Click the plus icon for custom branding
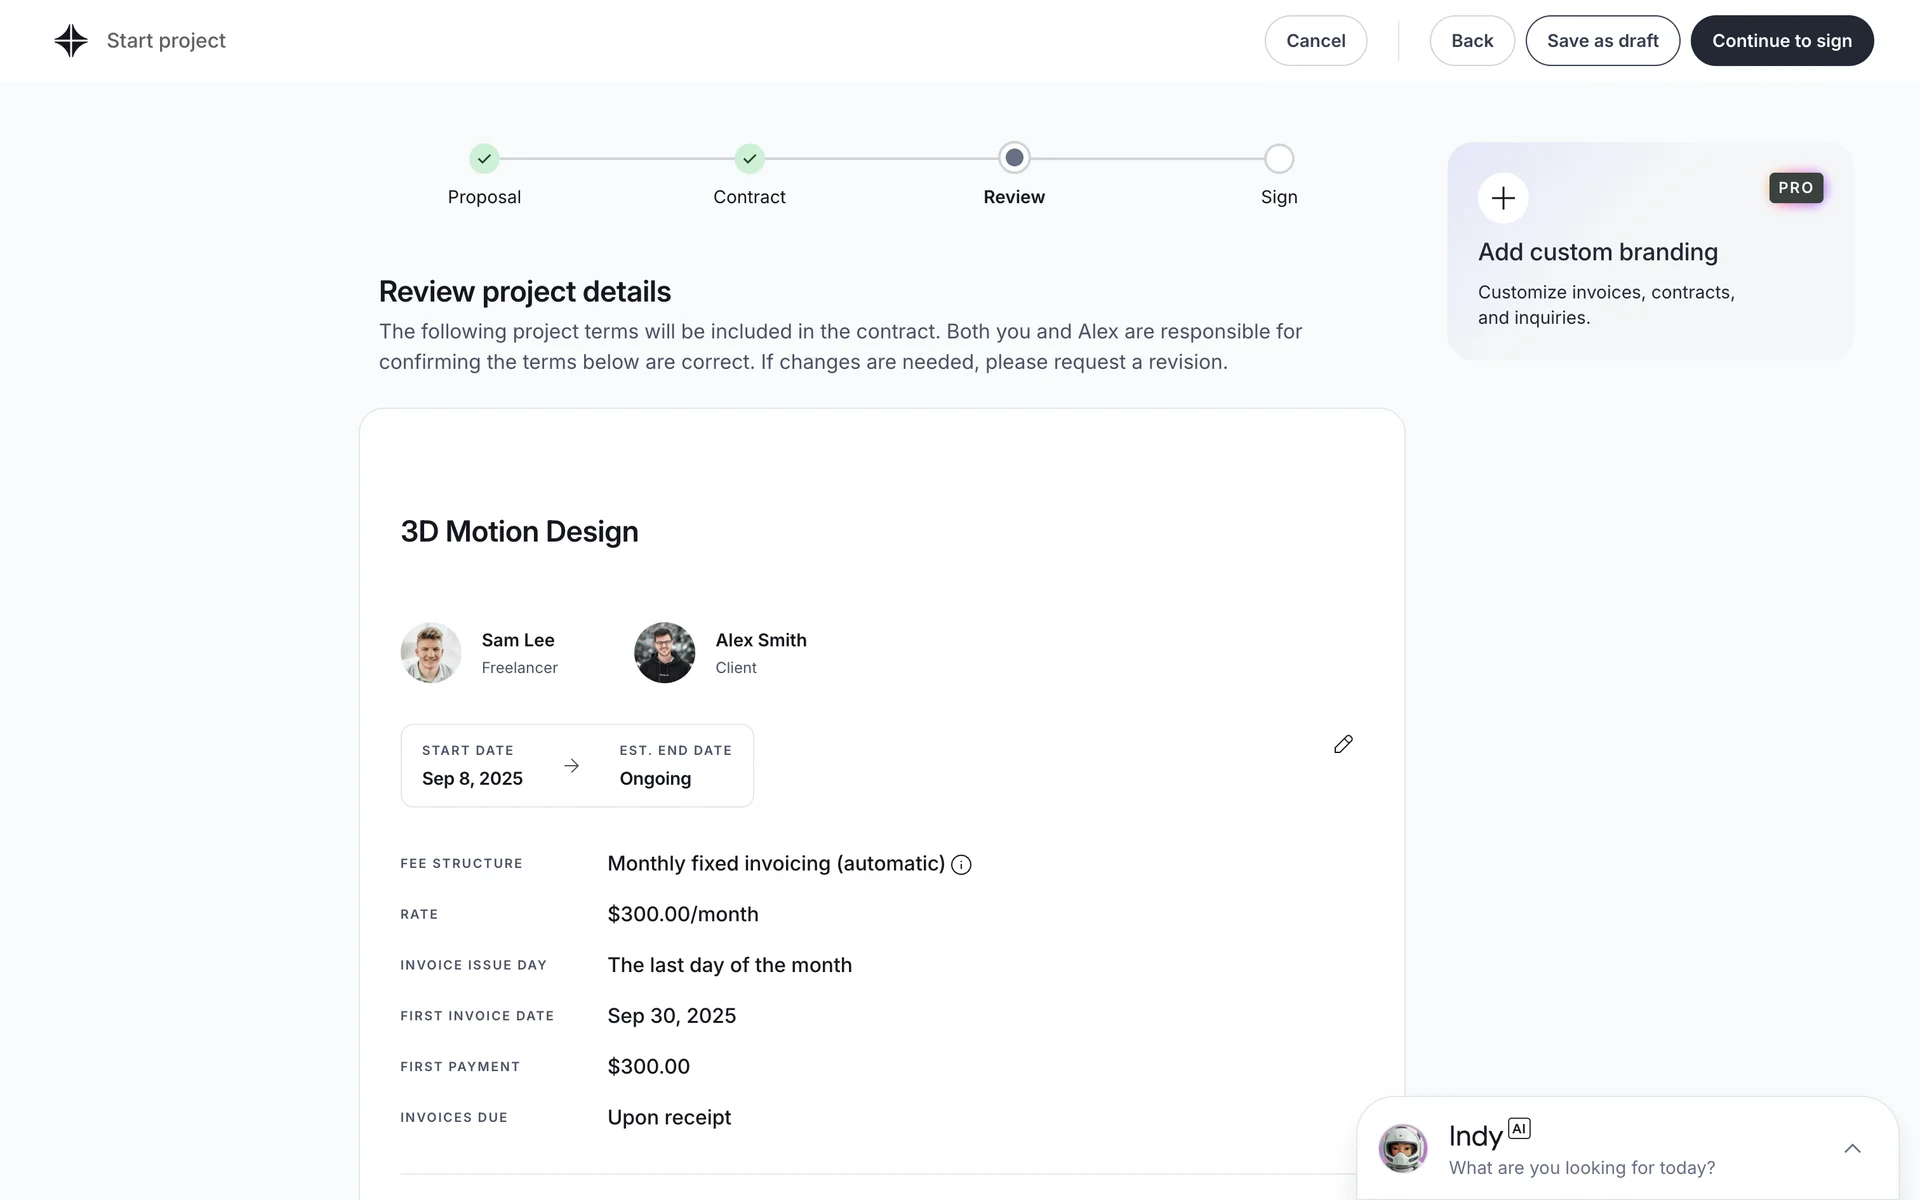 click(1503, 198)
